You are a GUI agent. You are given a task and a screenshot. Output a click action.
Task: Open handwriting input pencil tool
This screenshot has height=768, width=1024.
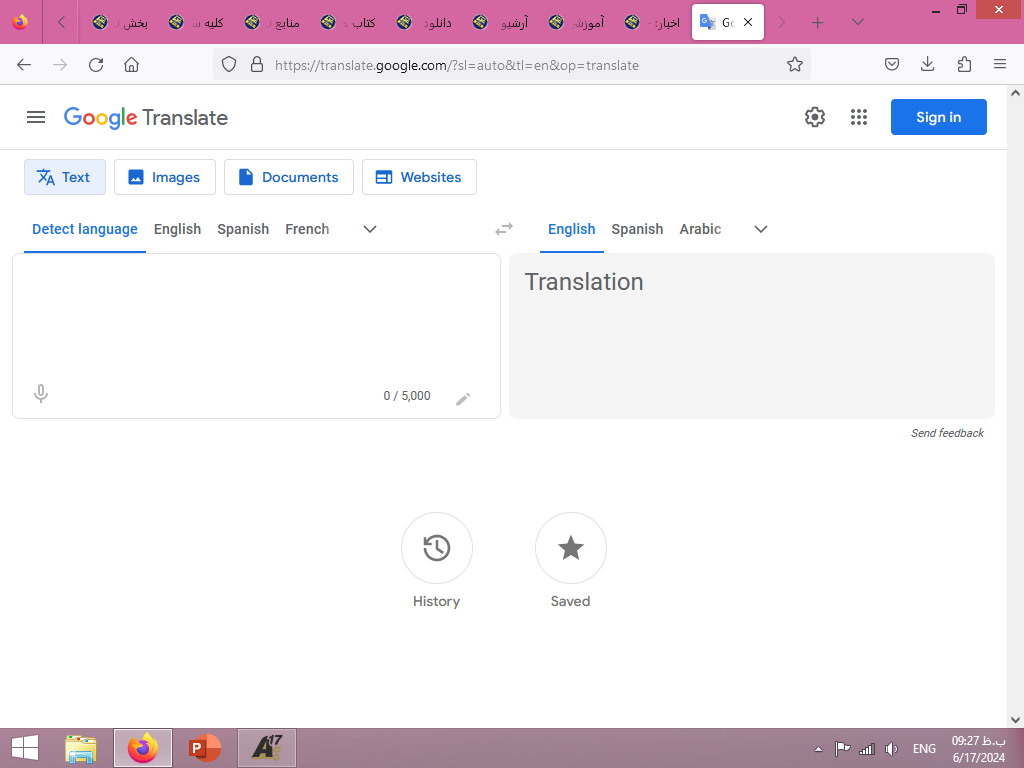[463, 398]
